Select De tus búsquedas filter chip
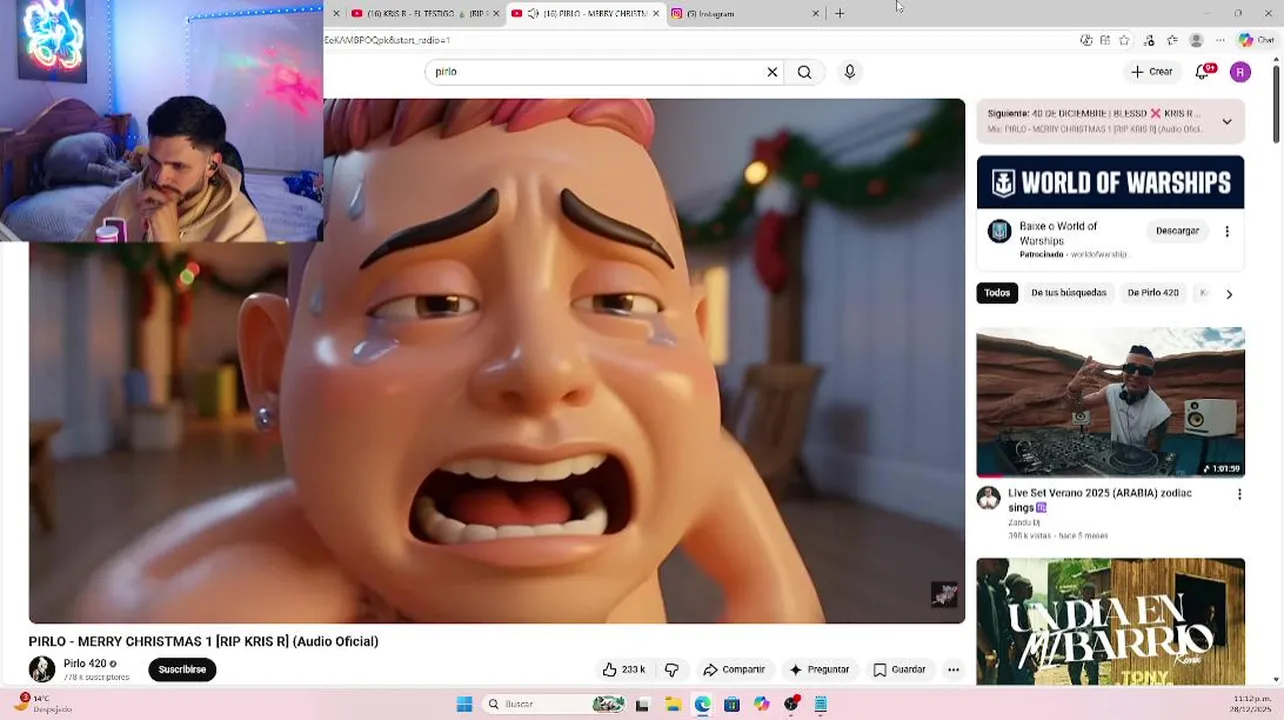 point(1069,293)
